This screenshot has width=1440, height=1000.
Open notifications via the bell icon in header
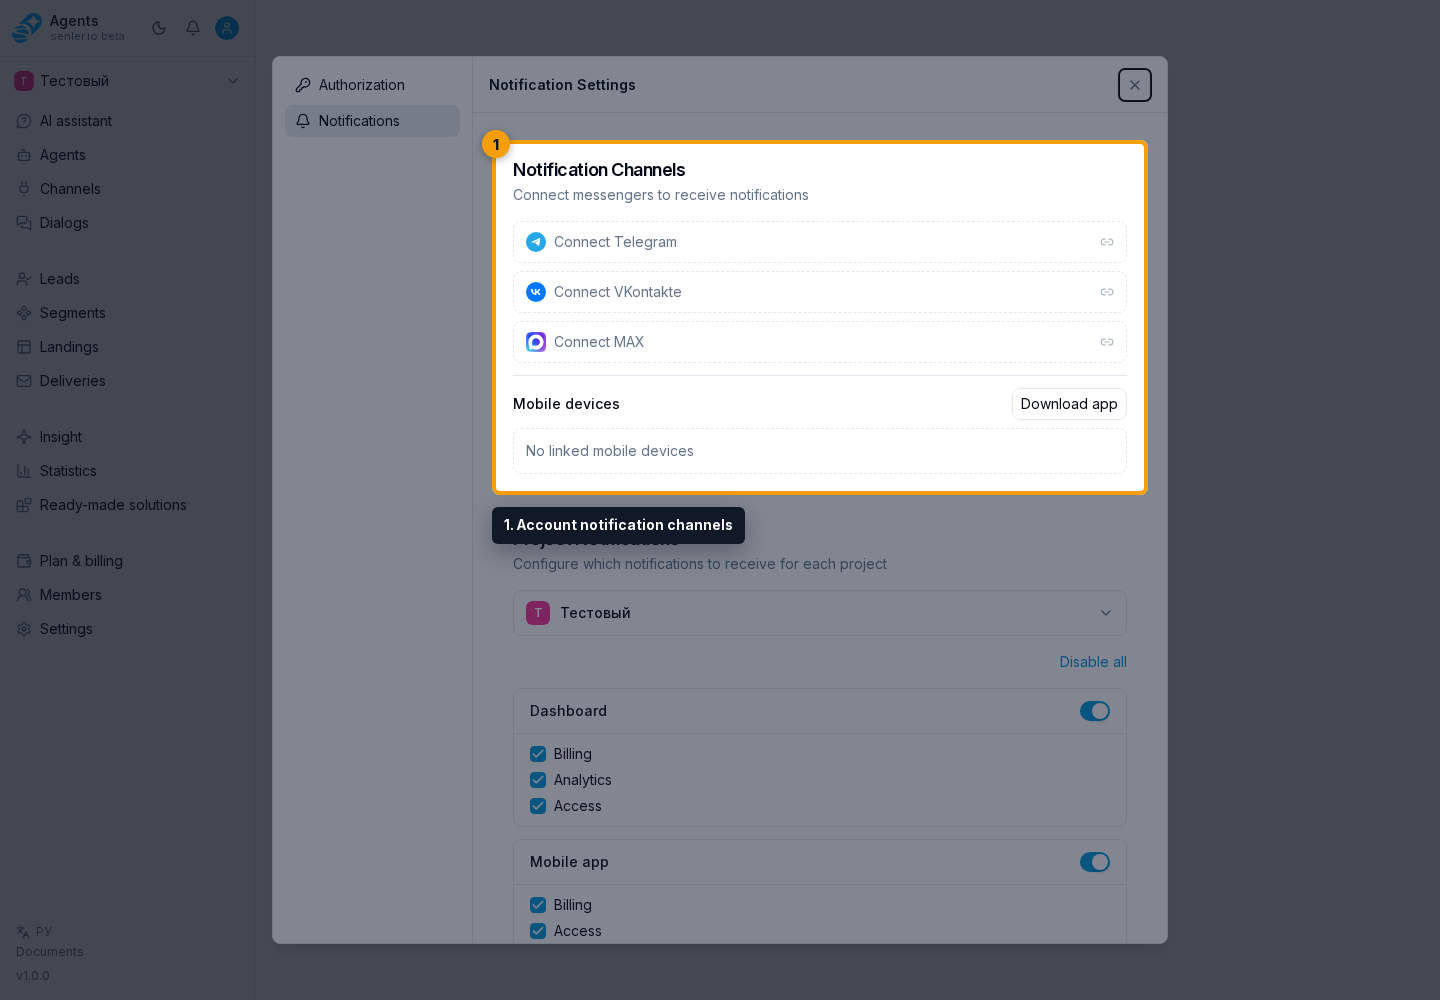(x=193, y=28)
